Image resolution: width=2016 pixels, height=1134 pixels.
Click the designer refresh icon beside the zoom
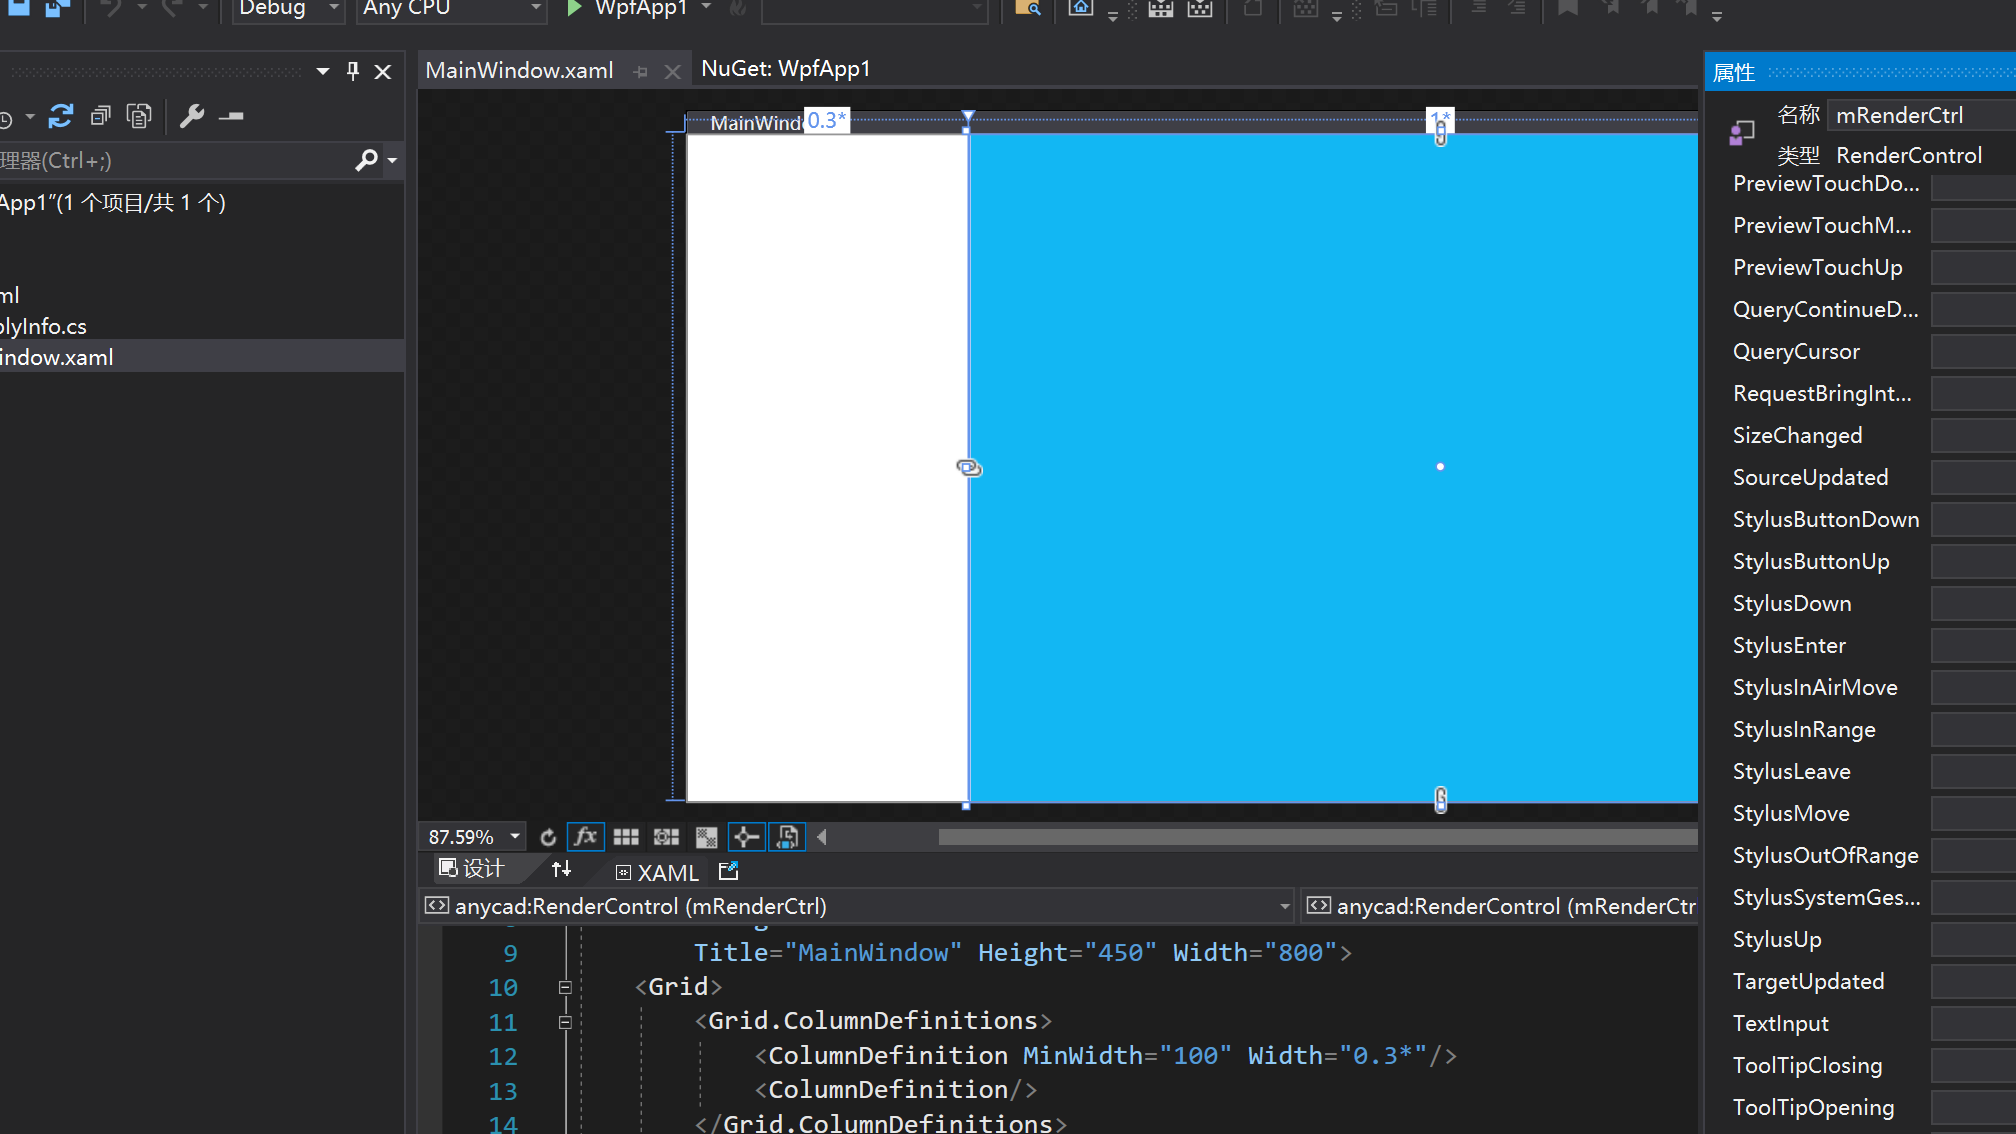coord(548,837)
